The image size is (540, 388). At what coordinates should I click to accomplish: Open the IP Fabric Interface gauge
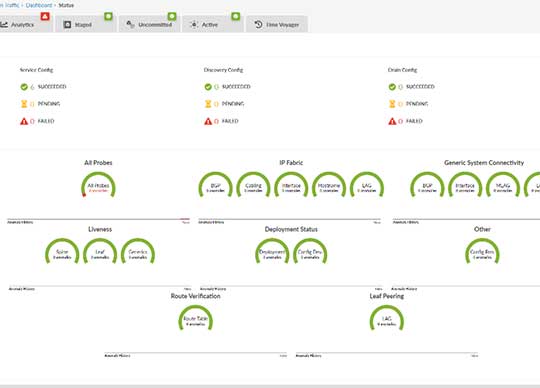(291, 186)
